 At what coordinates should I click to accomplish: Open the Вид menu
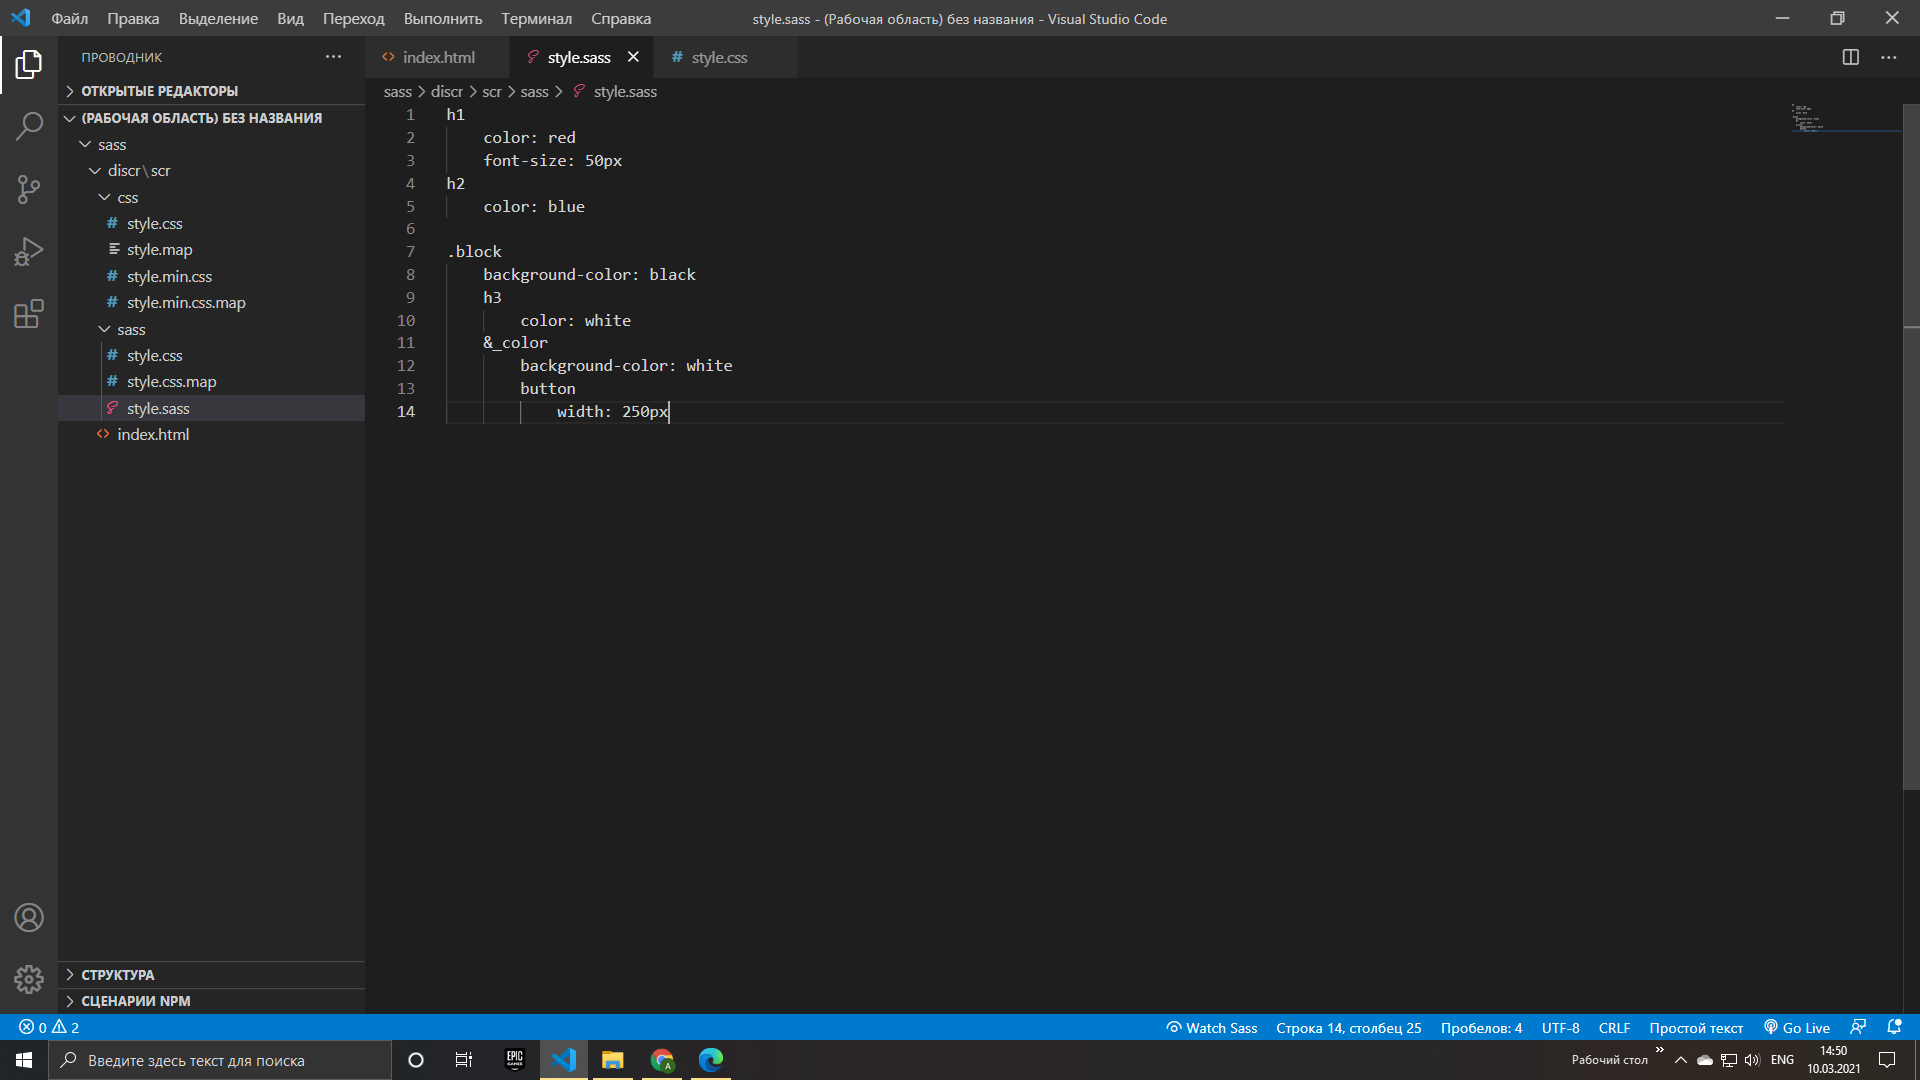pyautogui.click(x=290, y=18)
